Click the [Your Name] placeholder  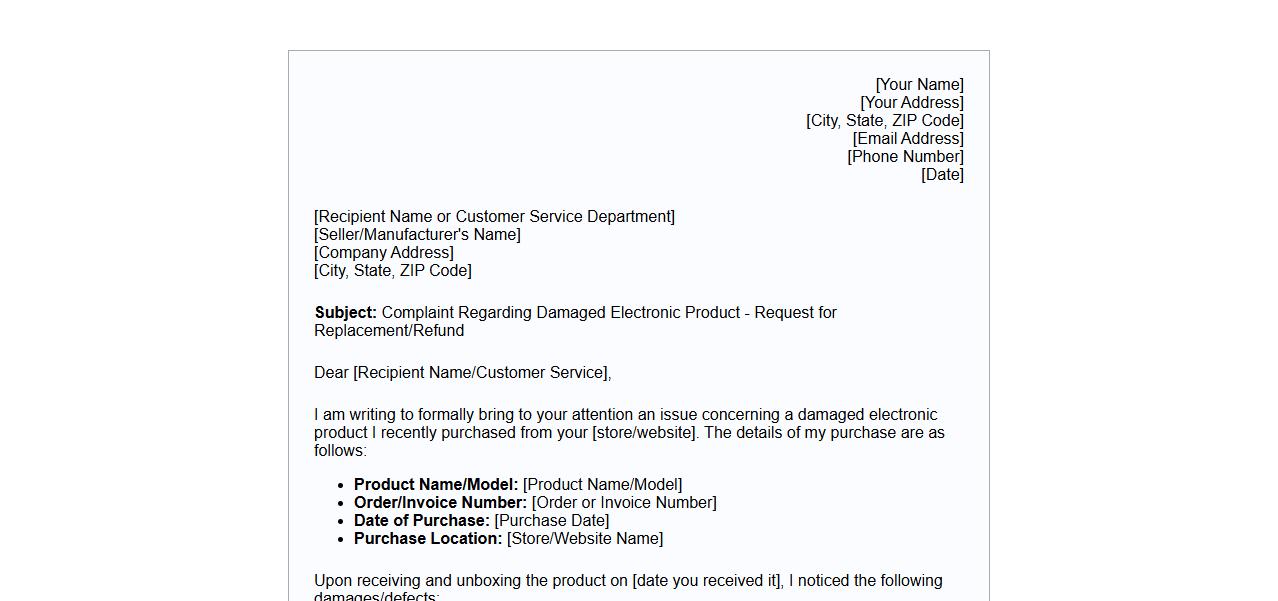coord(919,85)
